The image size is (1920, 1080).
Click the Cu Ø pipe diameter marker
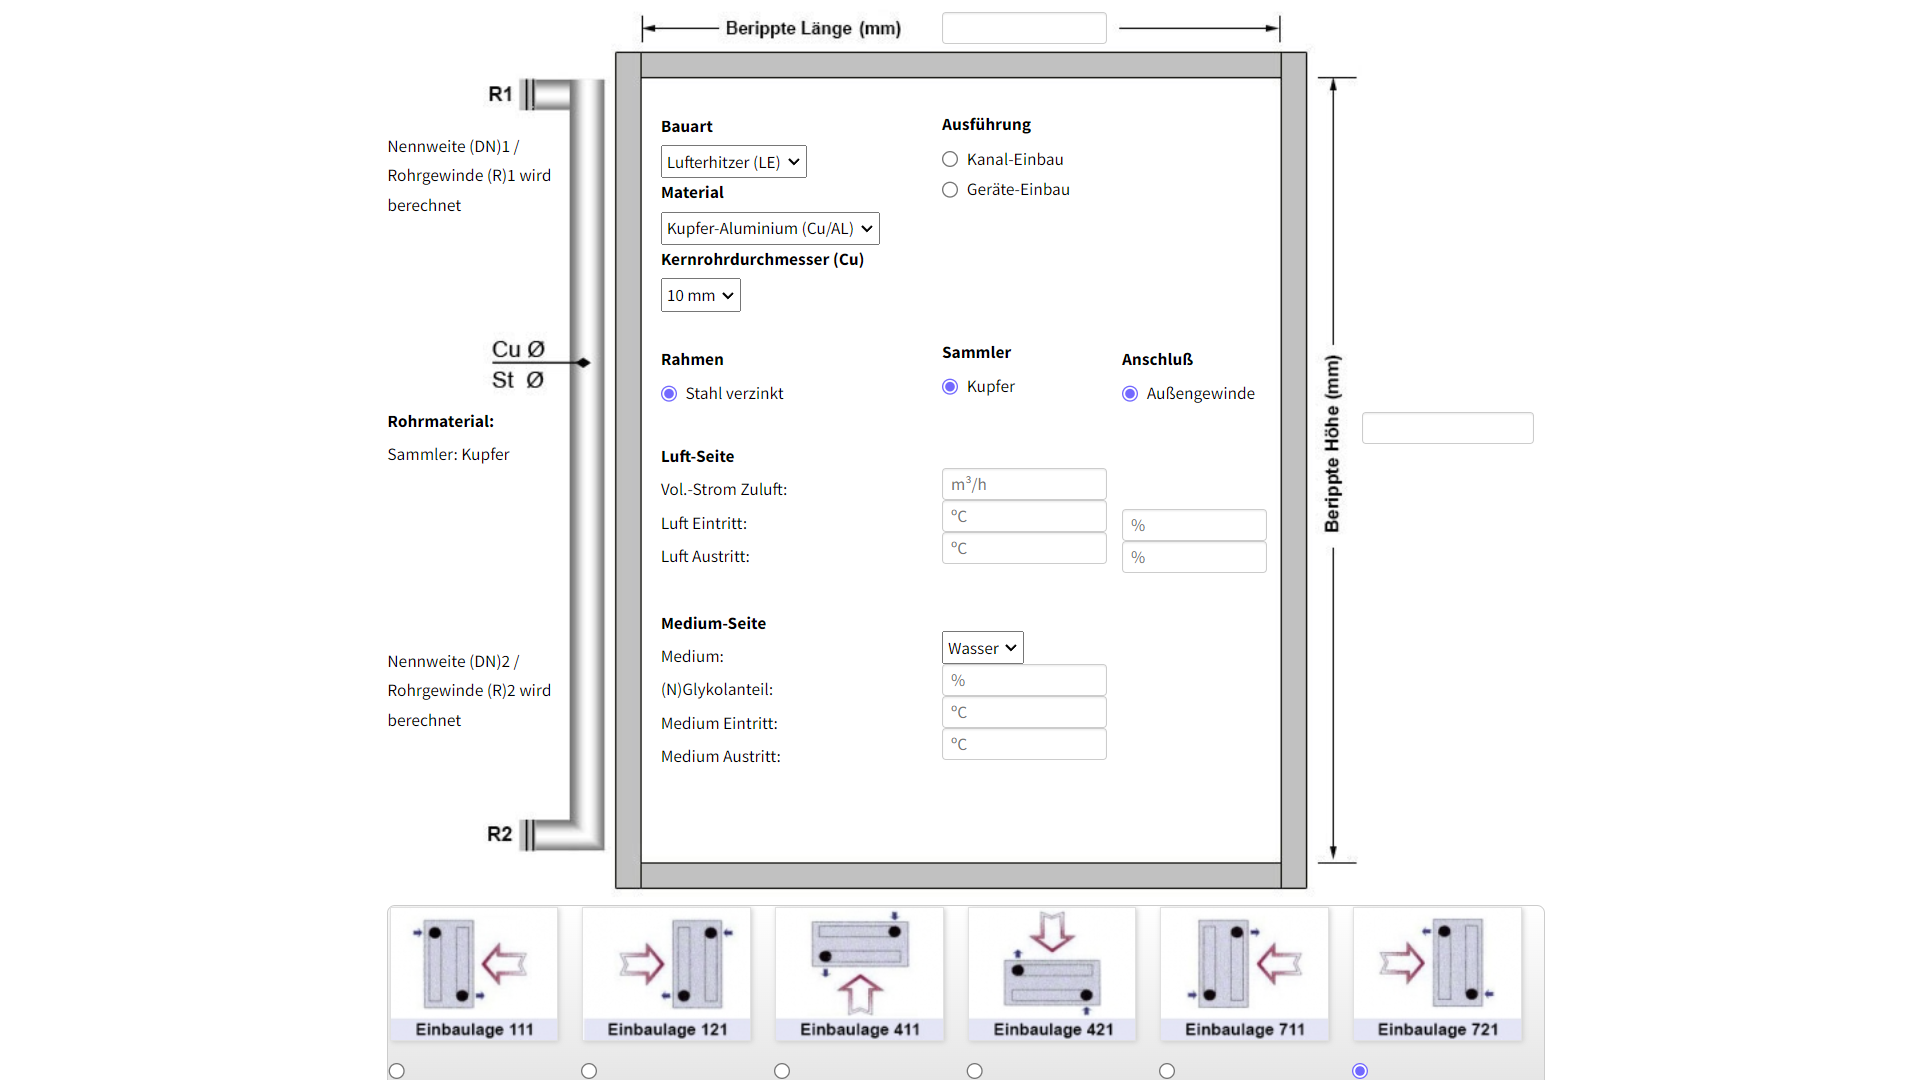pos(517,349)
